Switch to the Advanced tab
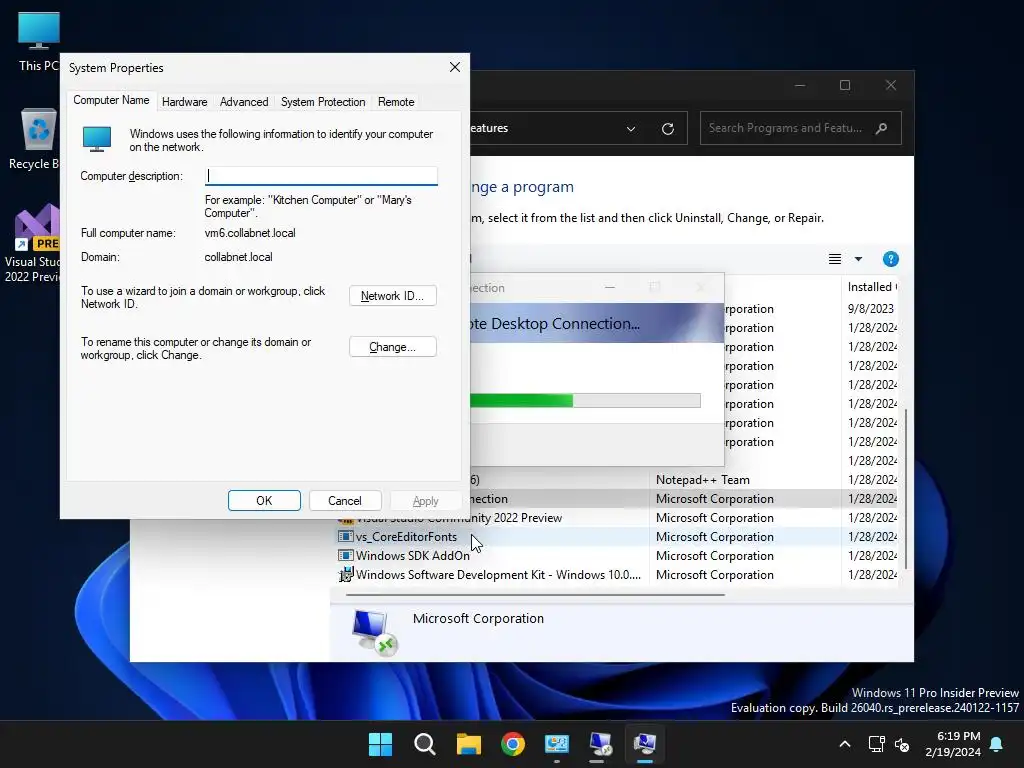The height and width of the screenshot is (768, 1024). click(244, 102)
